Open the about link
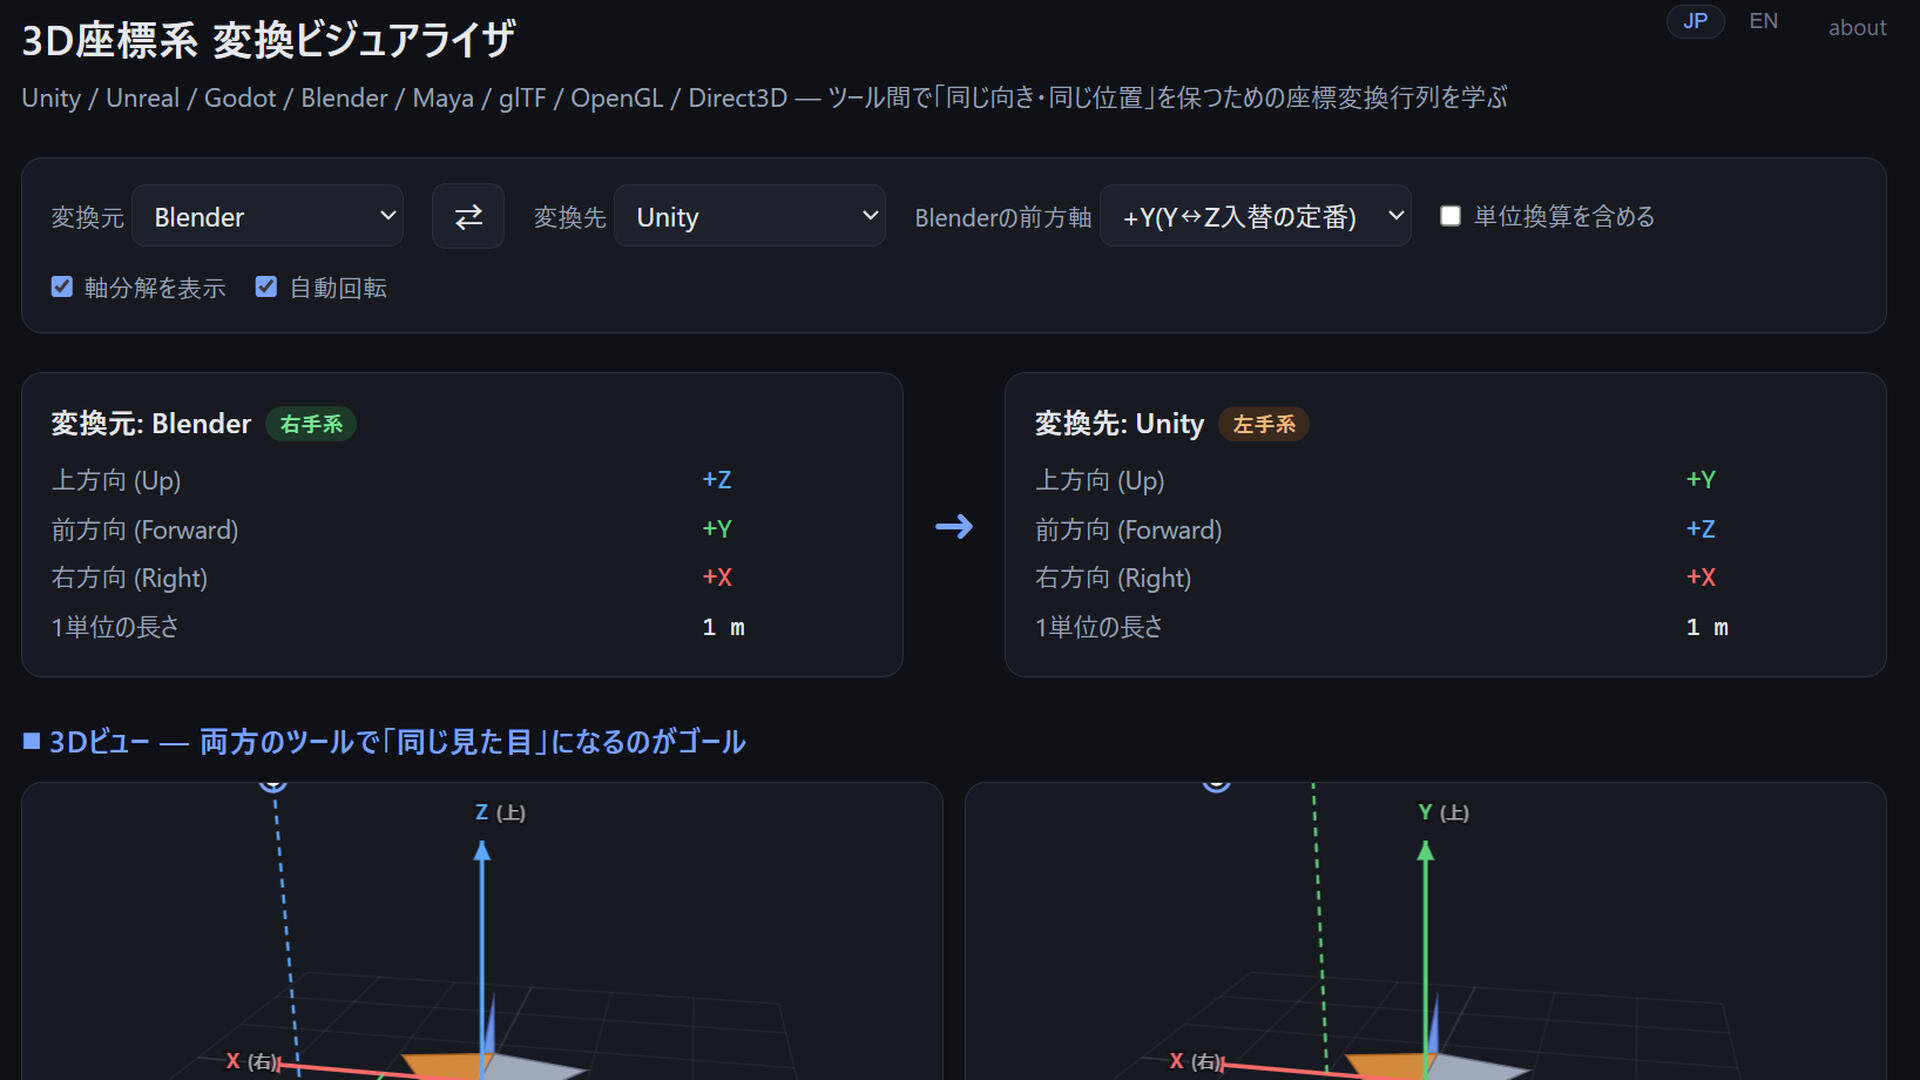Screen dimensions: 1920x1080 tap(1857, 28)
